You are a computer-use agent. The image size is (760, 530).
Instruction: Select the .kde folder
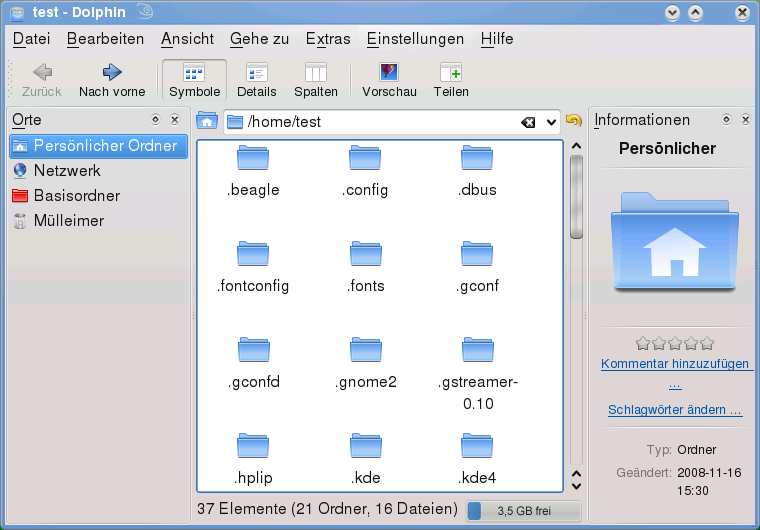[365, 459]
